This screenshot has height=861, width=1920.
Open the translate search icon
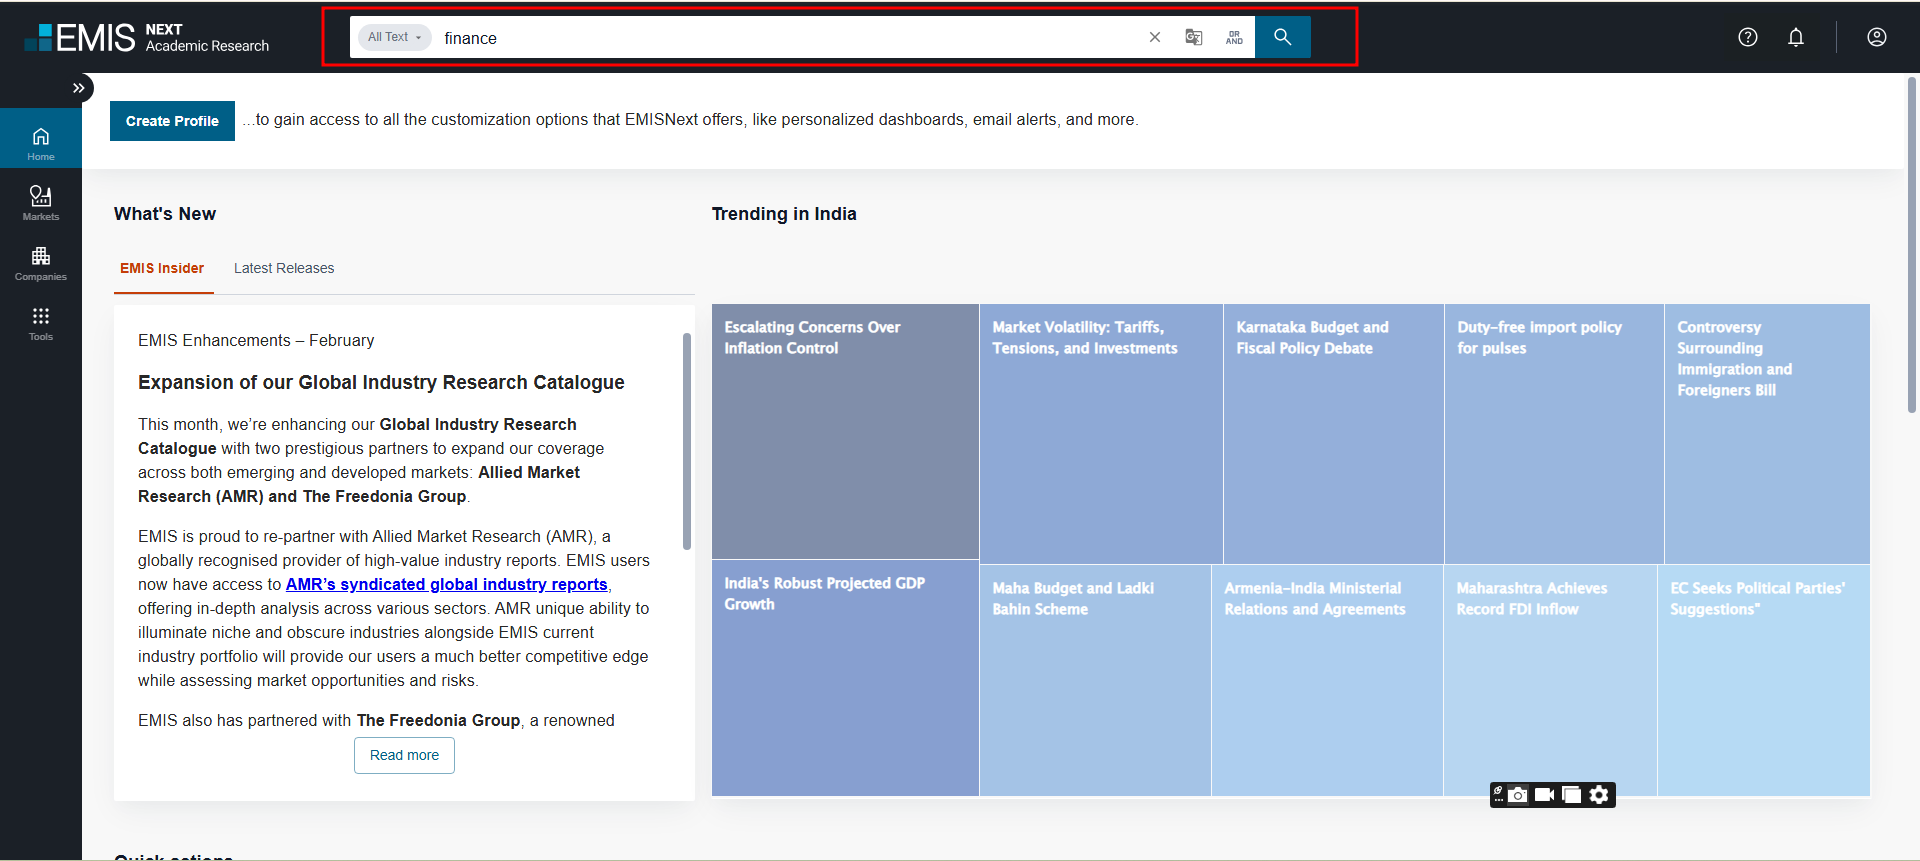coord(1194,37)
